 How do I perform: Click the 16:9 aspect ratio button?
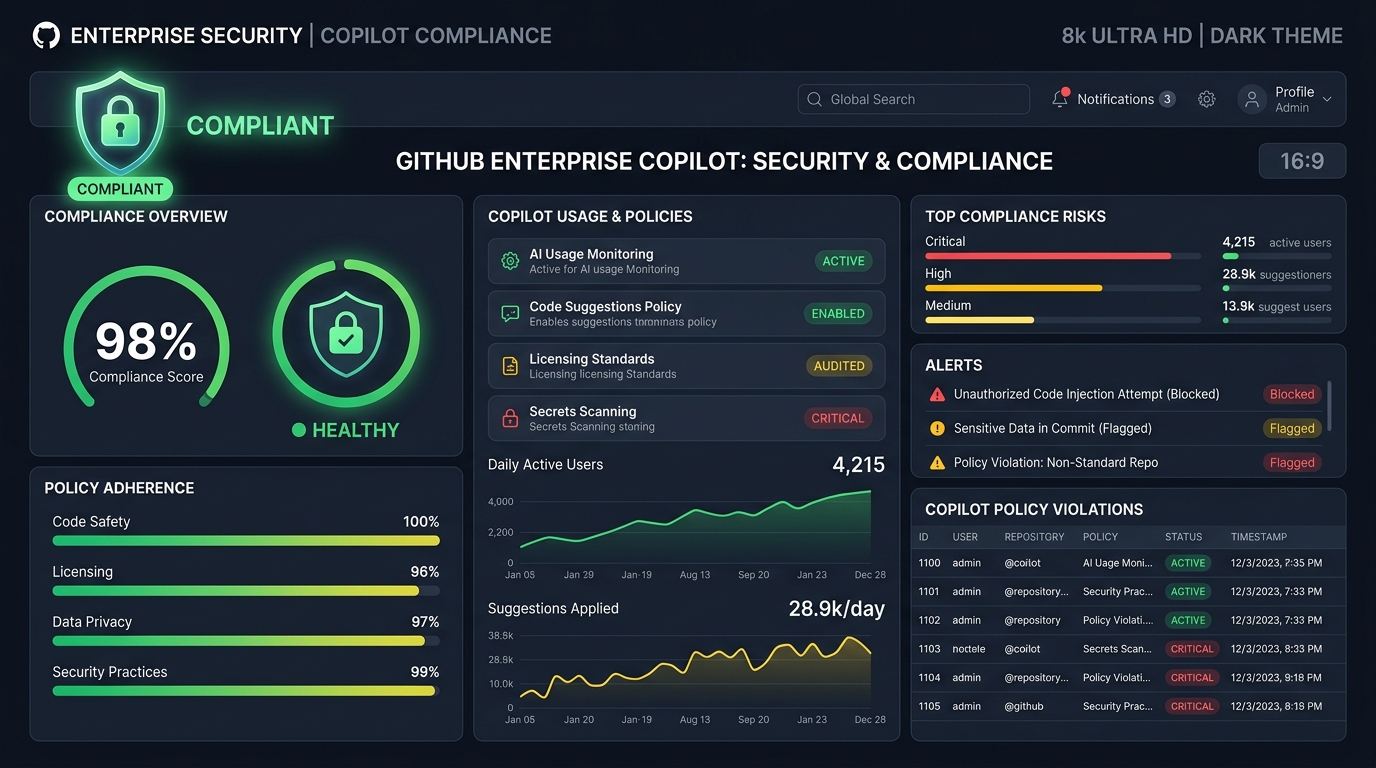click(x=1302, y=161)
